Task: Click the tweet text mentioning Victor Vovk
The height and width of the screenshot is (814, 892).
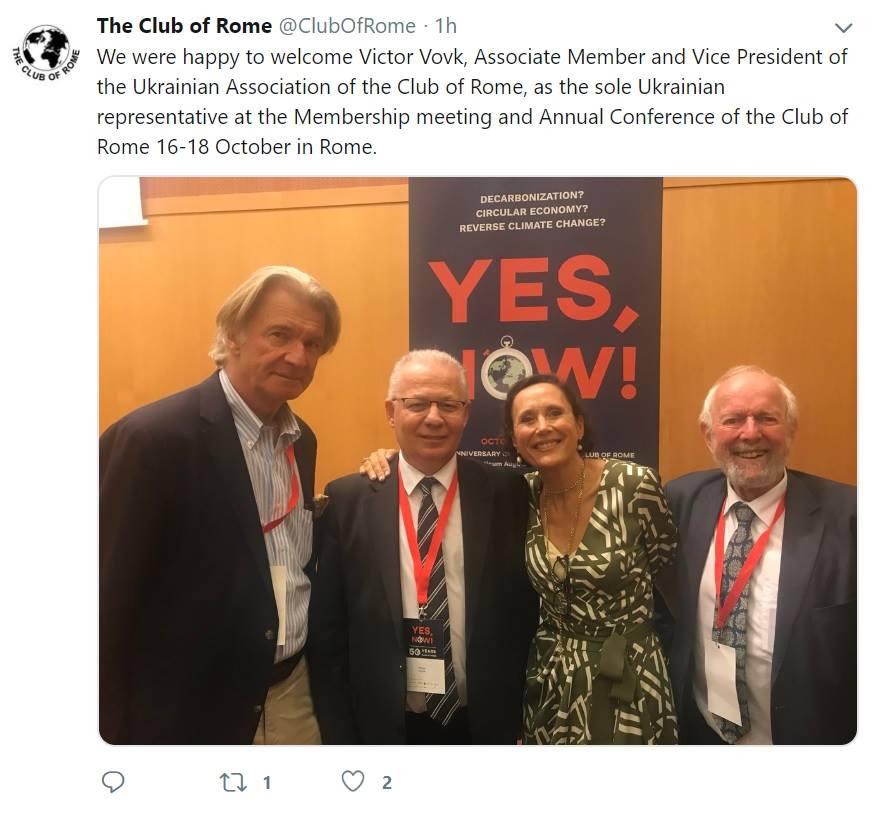Action: [472, 102]
